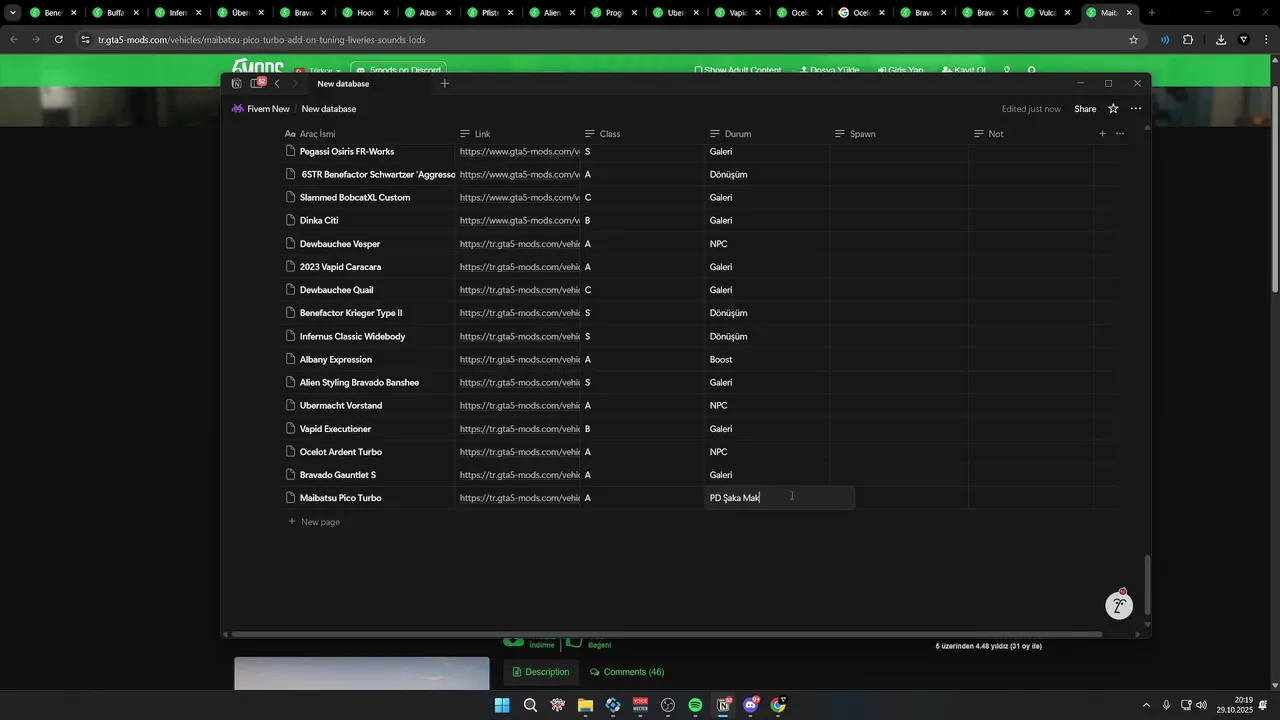Screen dimensions: 1280x720
Task: Open Voicemeeter from the taskbar
Action: tap(640, 705)
